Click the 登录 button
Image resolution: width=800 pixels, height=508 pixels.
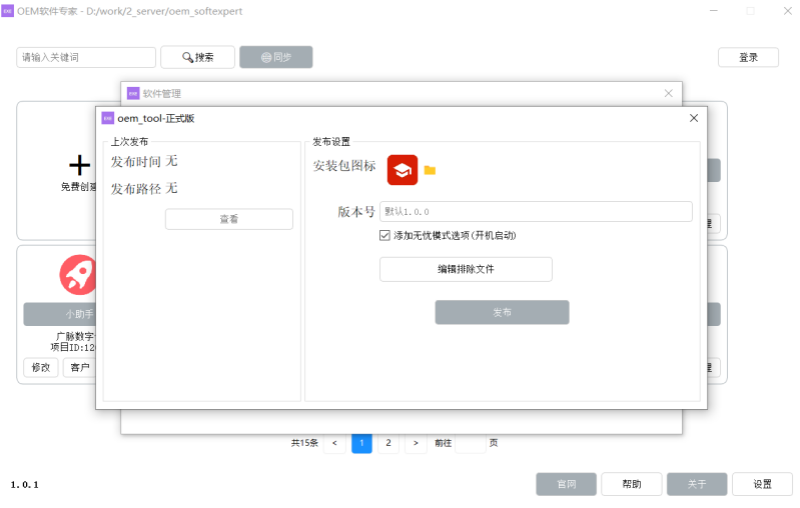[x=748, y=57]
